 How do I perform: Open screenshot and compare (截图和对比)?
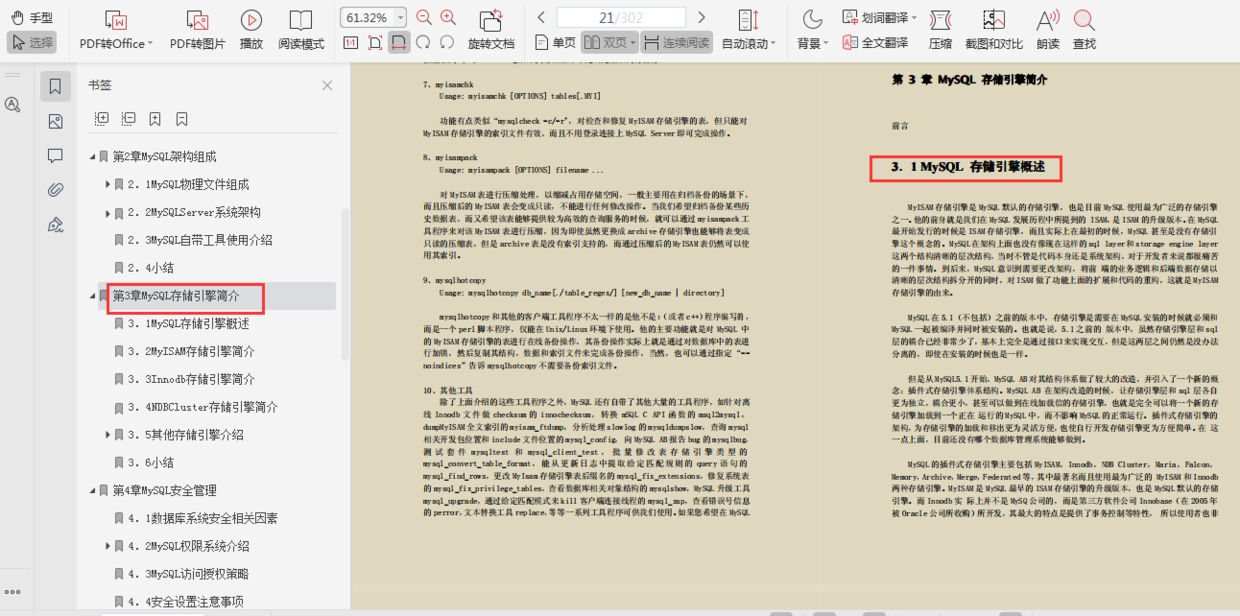[x=993, y=31]
